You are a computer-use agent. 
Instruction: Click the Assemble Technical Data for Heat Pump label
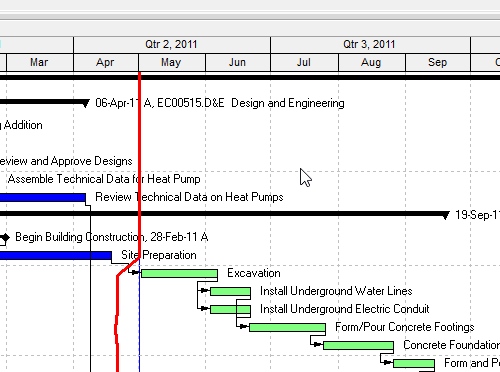(x=104, y=179)
